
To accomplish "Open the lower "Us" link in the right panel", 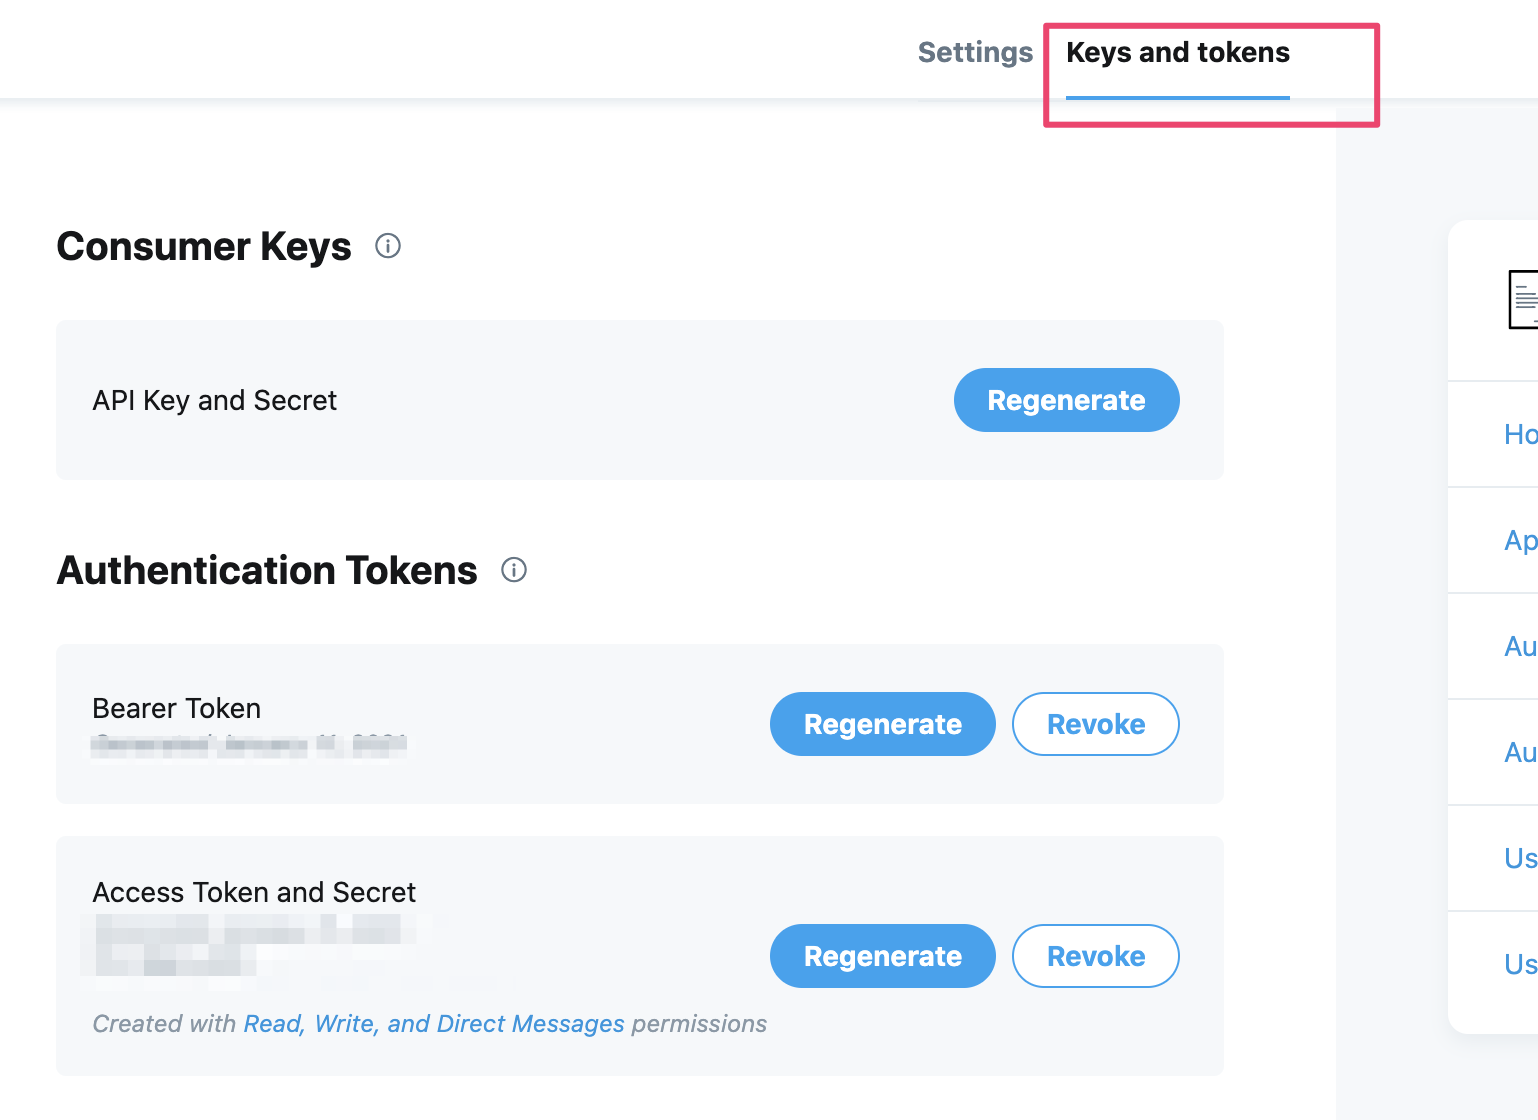I will point(1520,964).
